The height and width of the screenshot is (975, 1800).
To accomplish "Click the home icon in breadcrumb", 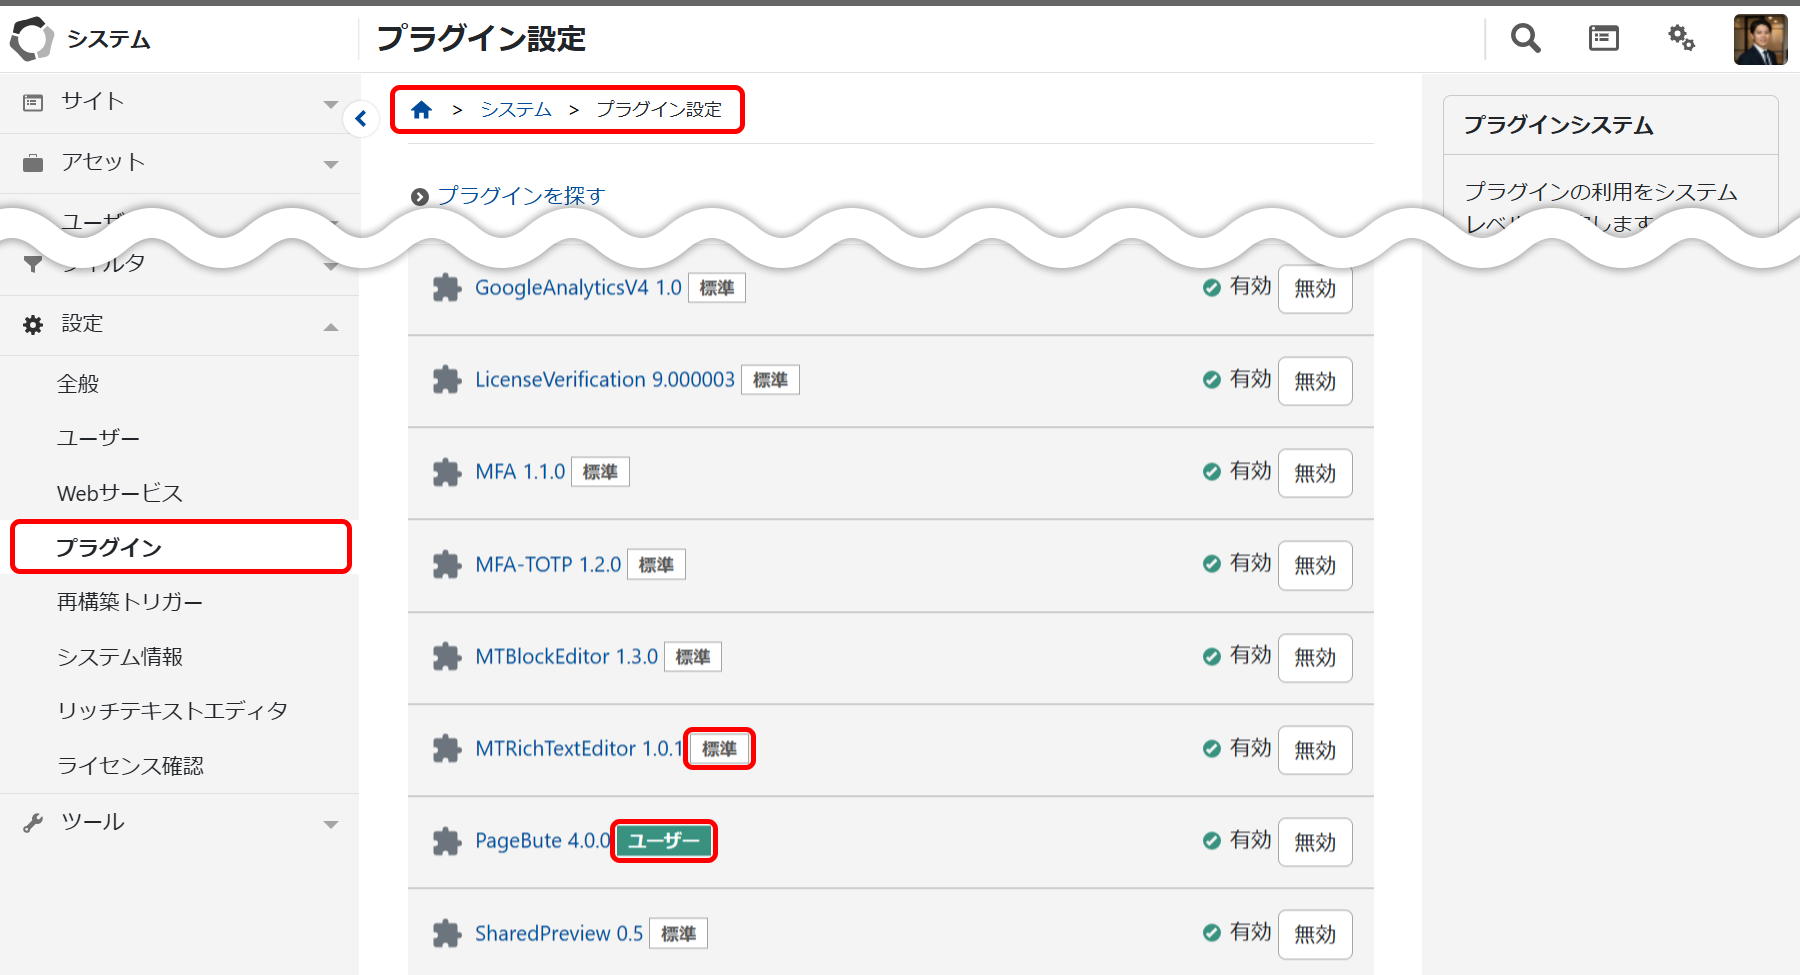I will (x=421, y=110).
